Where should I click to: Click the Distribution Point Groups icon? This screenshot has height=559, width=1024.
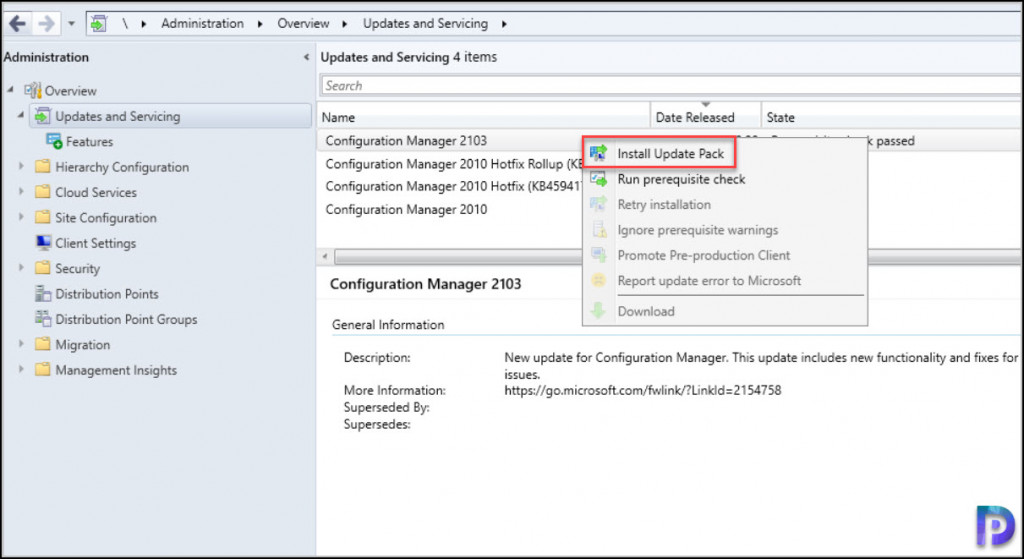pos(43,319)
